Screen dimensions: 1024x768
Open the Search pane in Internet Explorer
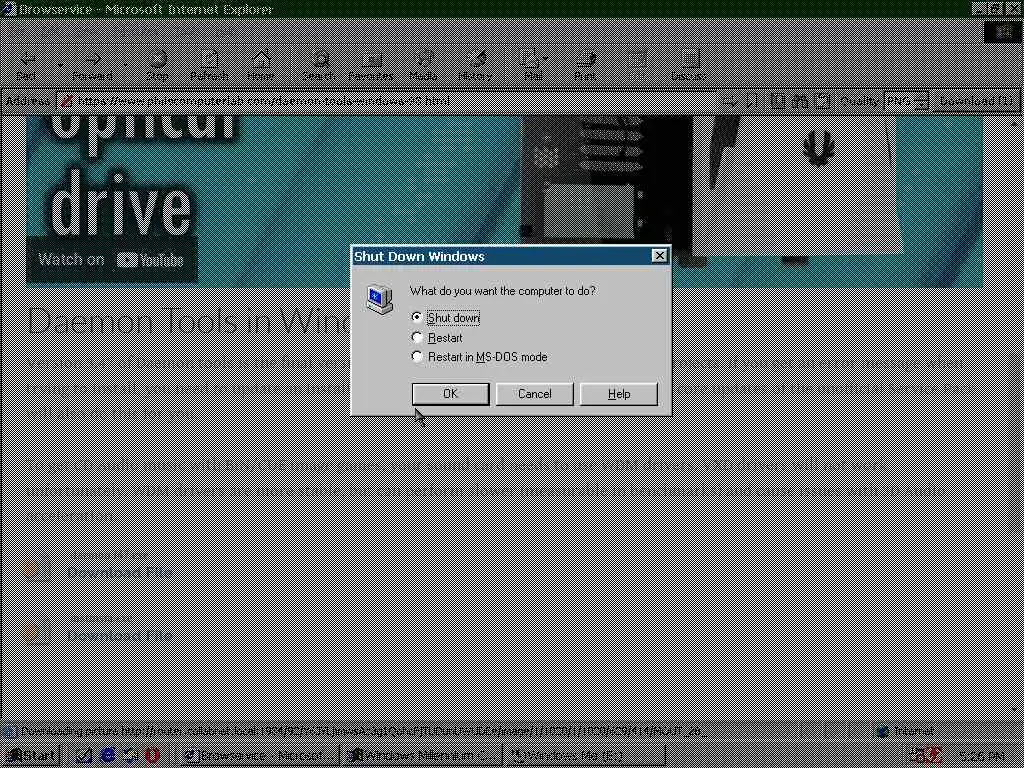click(319, 65)
